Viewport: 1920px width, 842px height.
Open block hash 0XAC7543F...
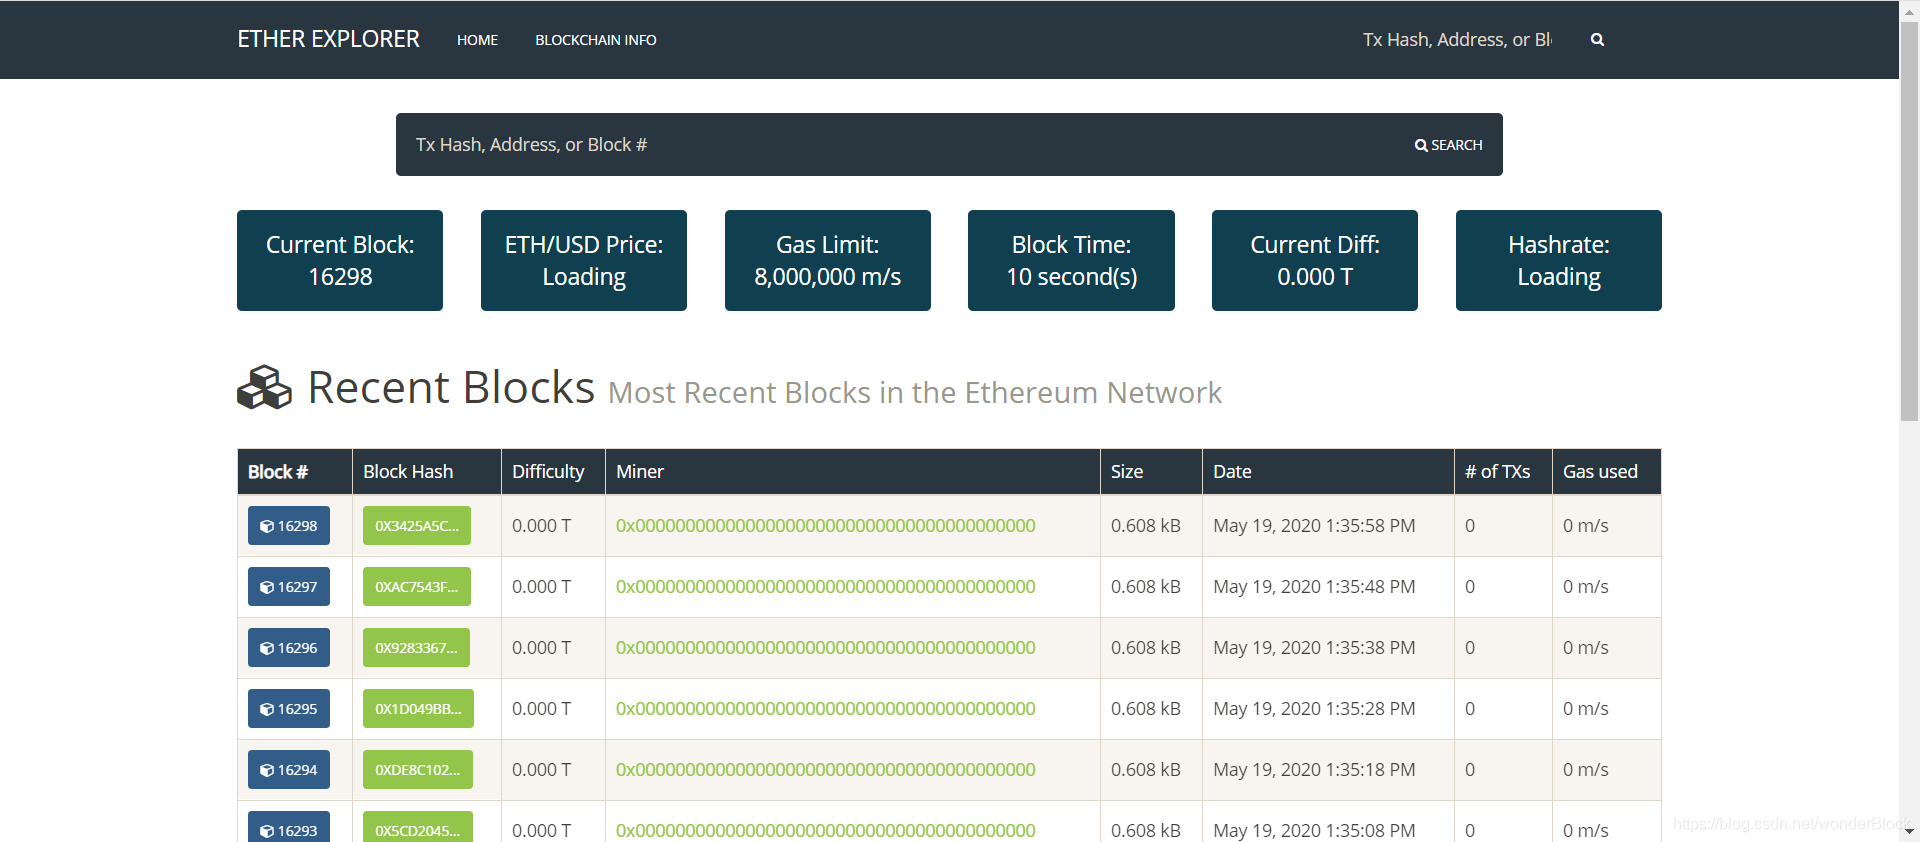pos(417,587)
